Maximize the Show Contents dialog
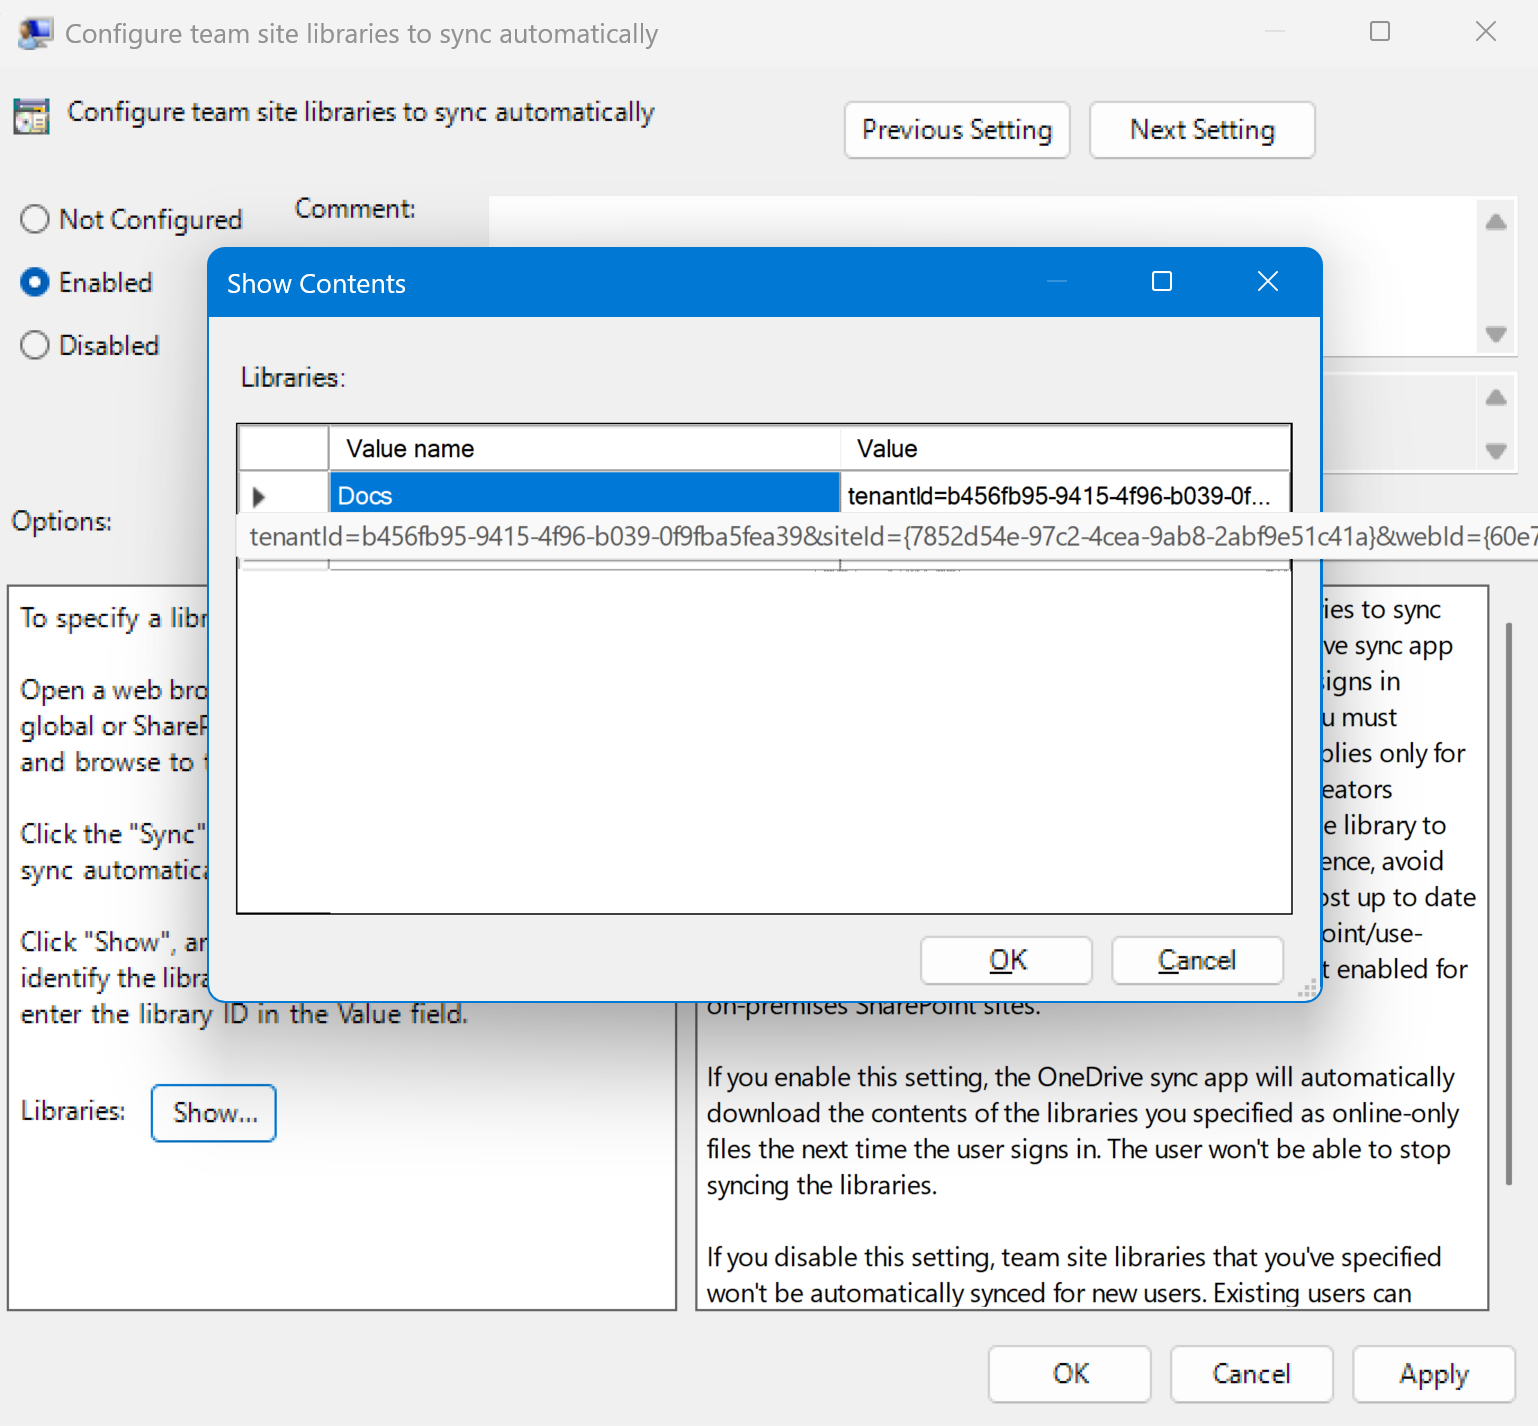This screenshot has width=1538, height=1426. tap(1162, 282)
